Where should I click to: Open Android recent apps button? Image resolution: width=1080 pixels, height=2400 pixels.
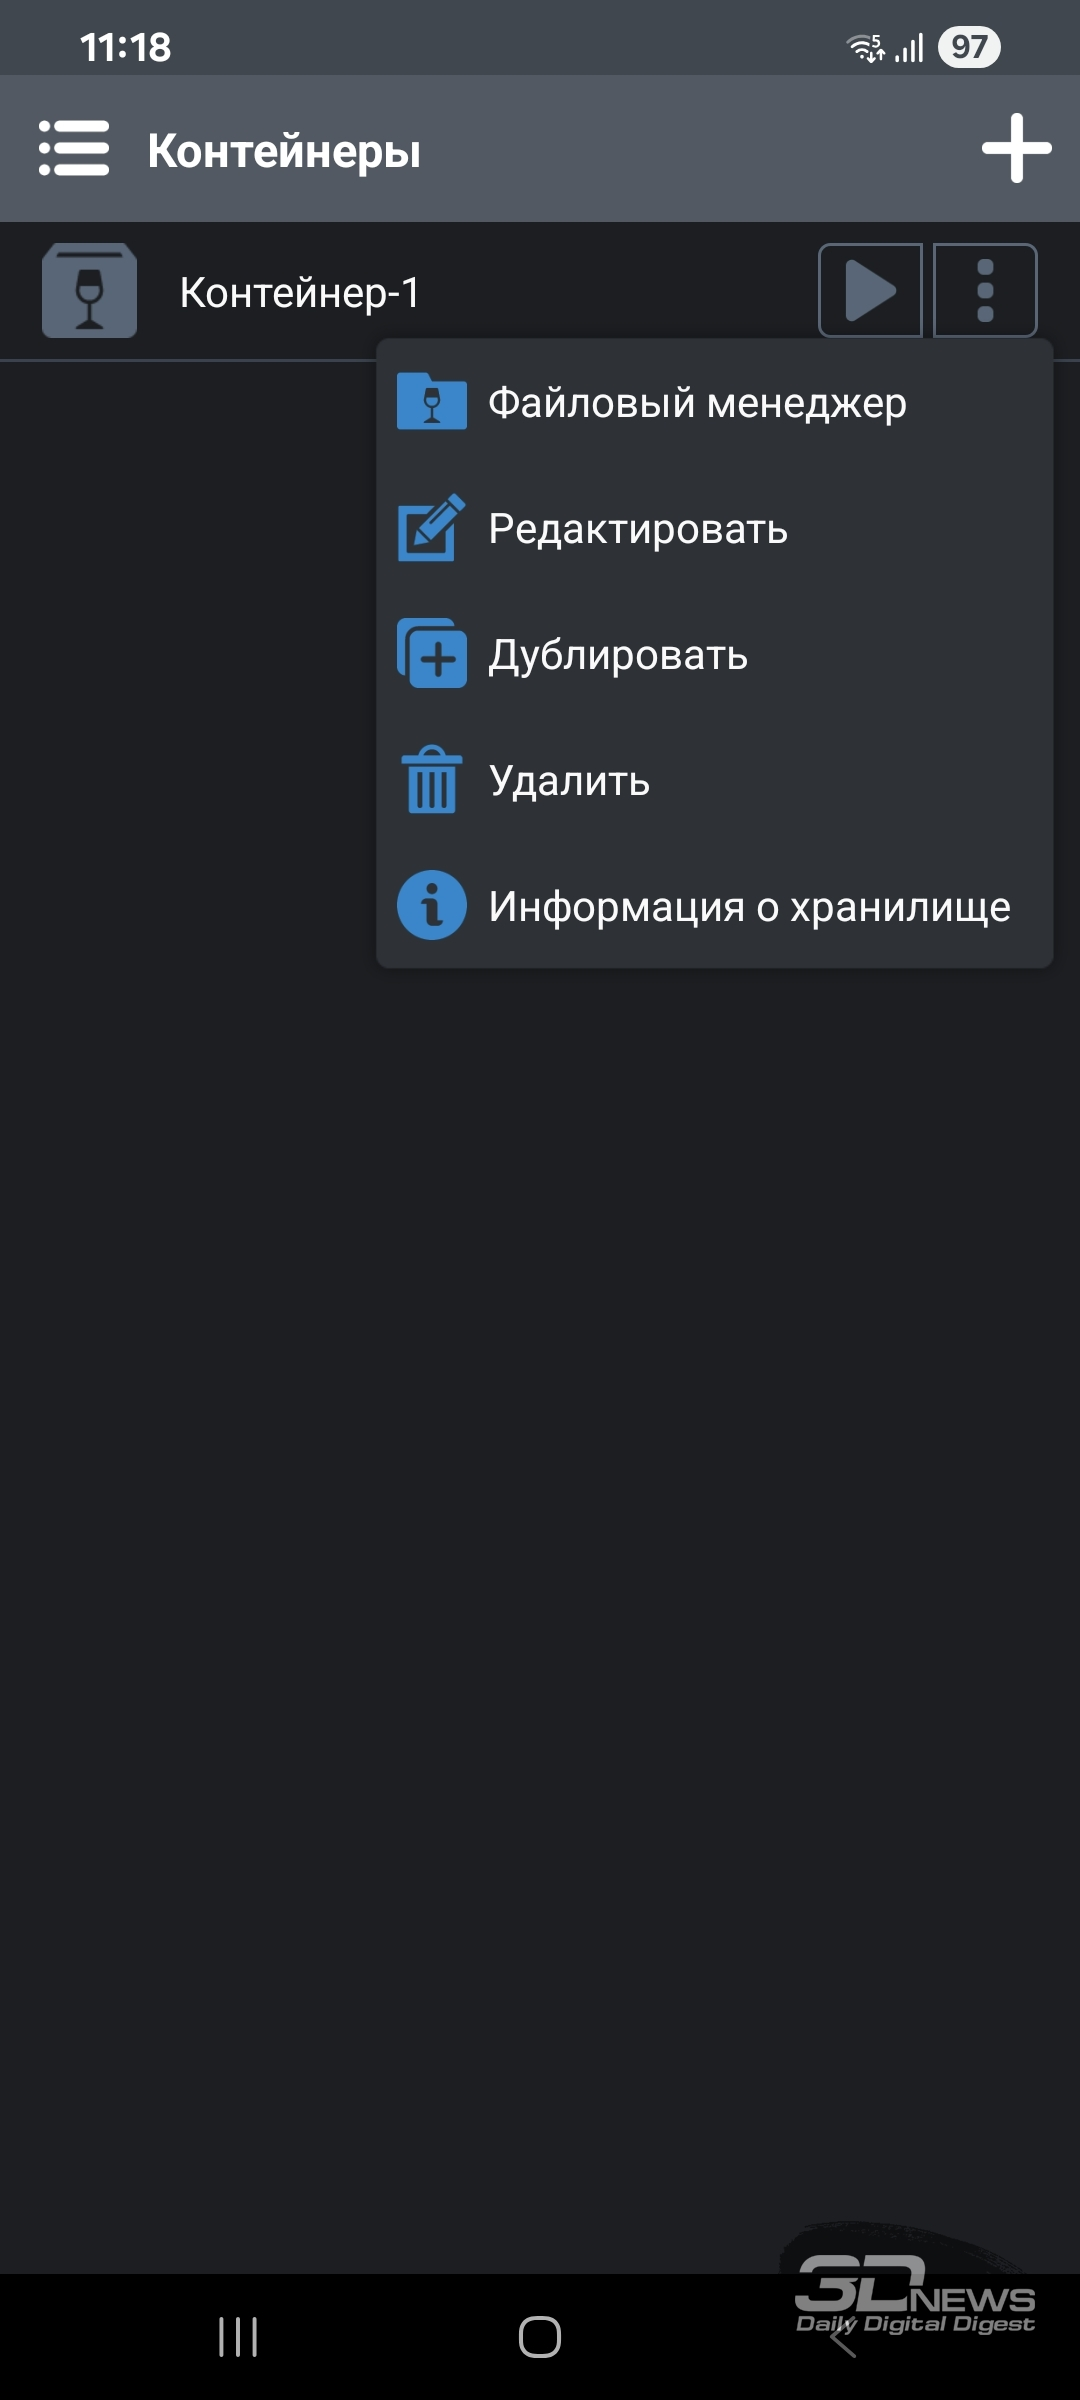coord(238,2337)
